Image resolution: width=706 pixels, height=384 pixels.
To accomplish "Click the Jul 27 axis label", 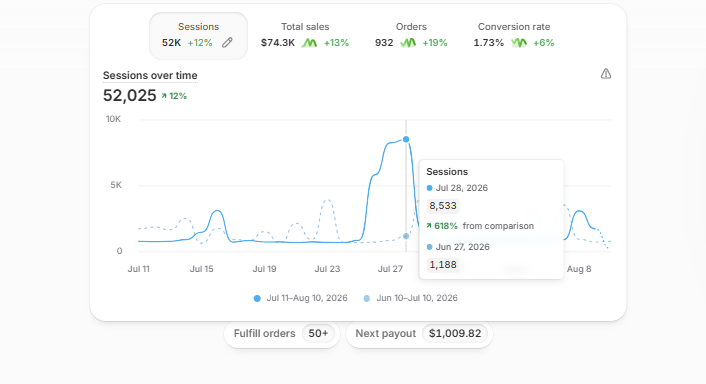I will pos(390,269).
